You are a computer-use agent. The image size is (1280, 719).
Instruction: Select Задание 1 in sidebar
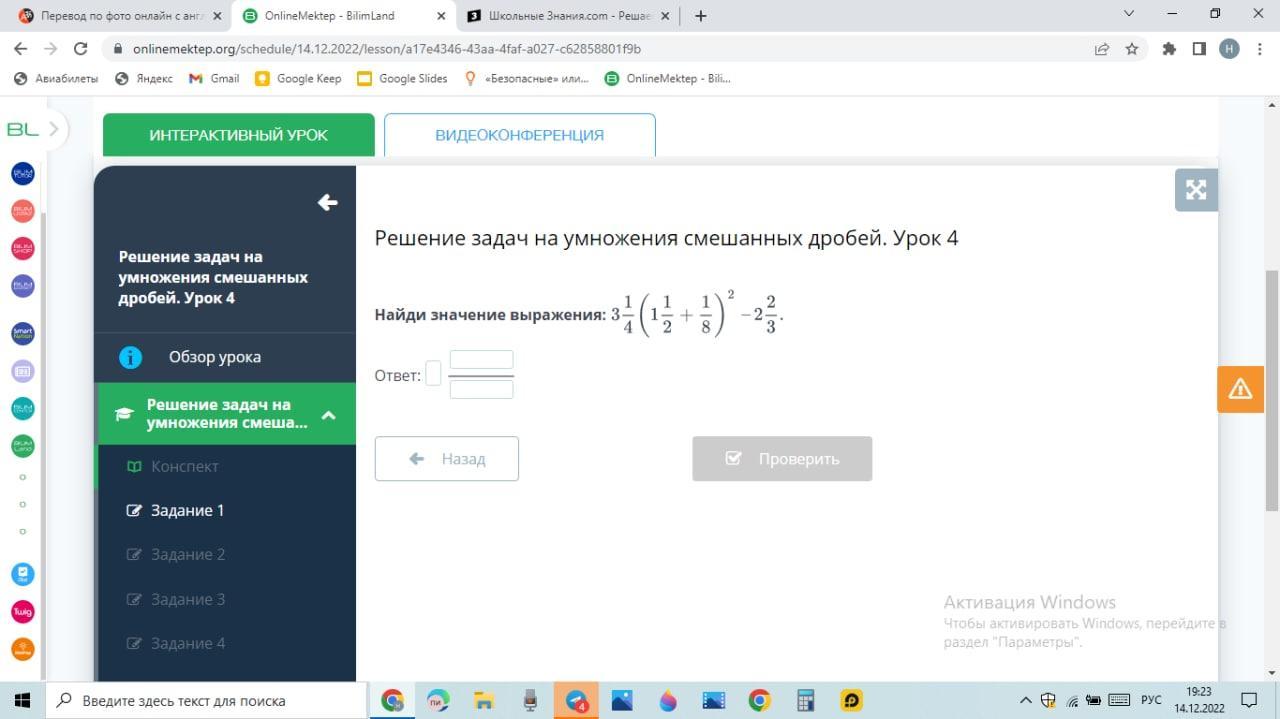pyautogui.click(x=187, y=510)
